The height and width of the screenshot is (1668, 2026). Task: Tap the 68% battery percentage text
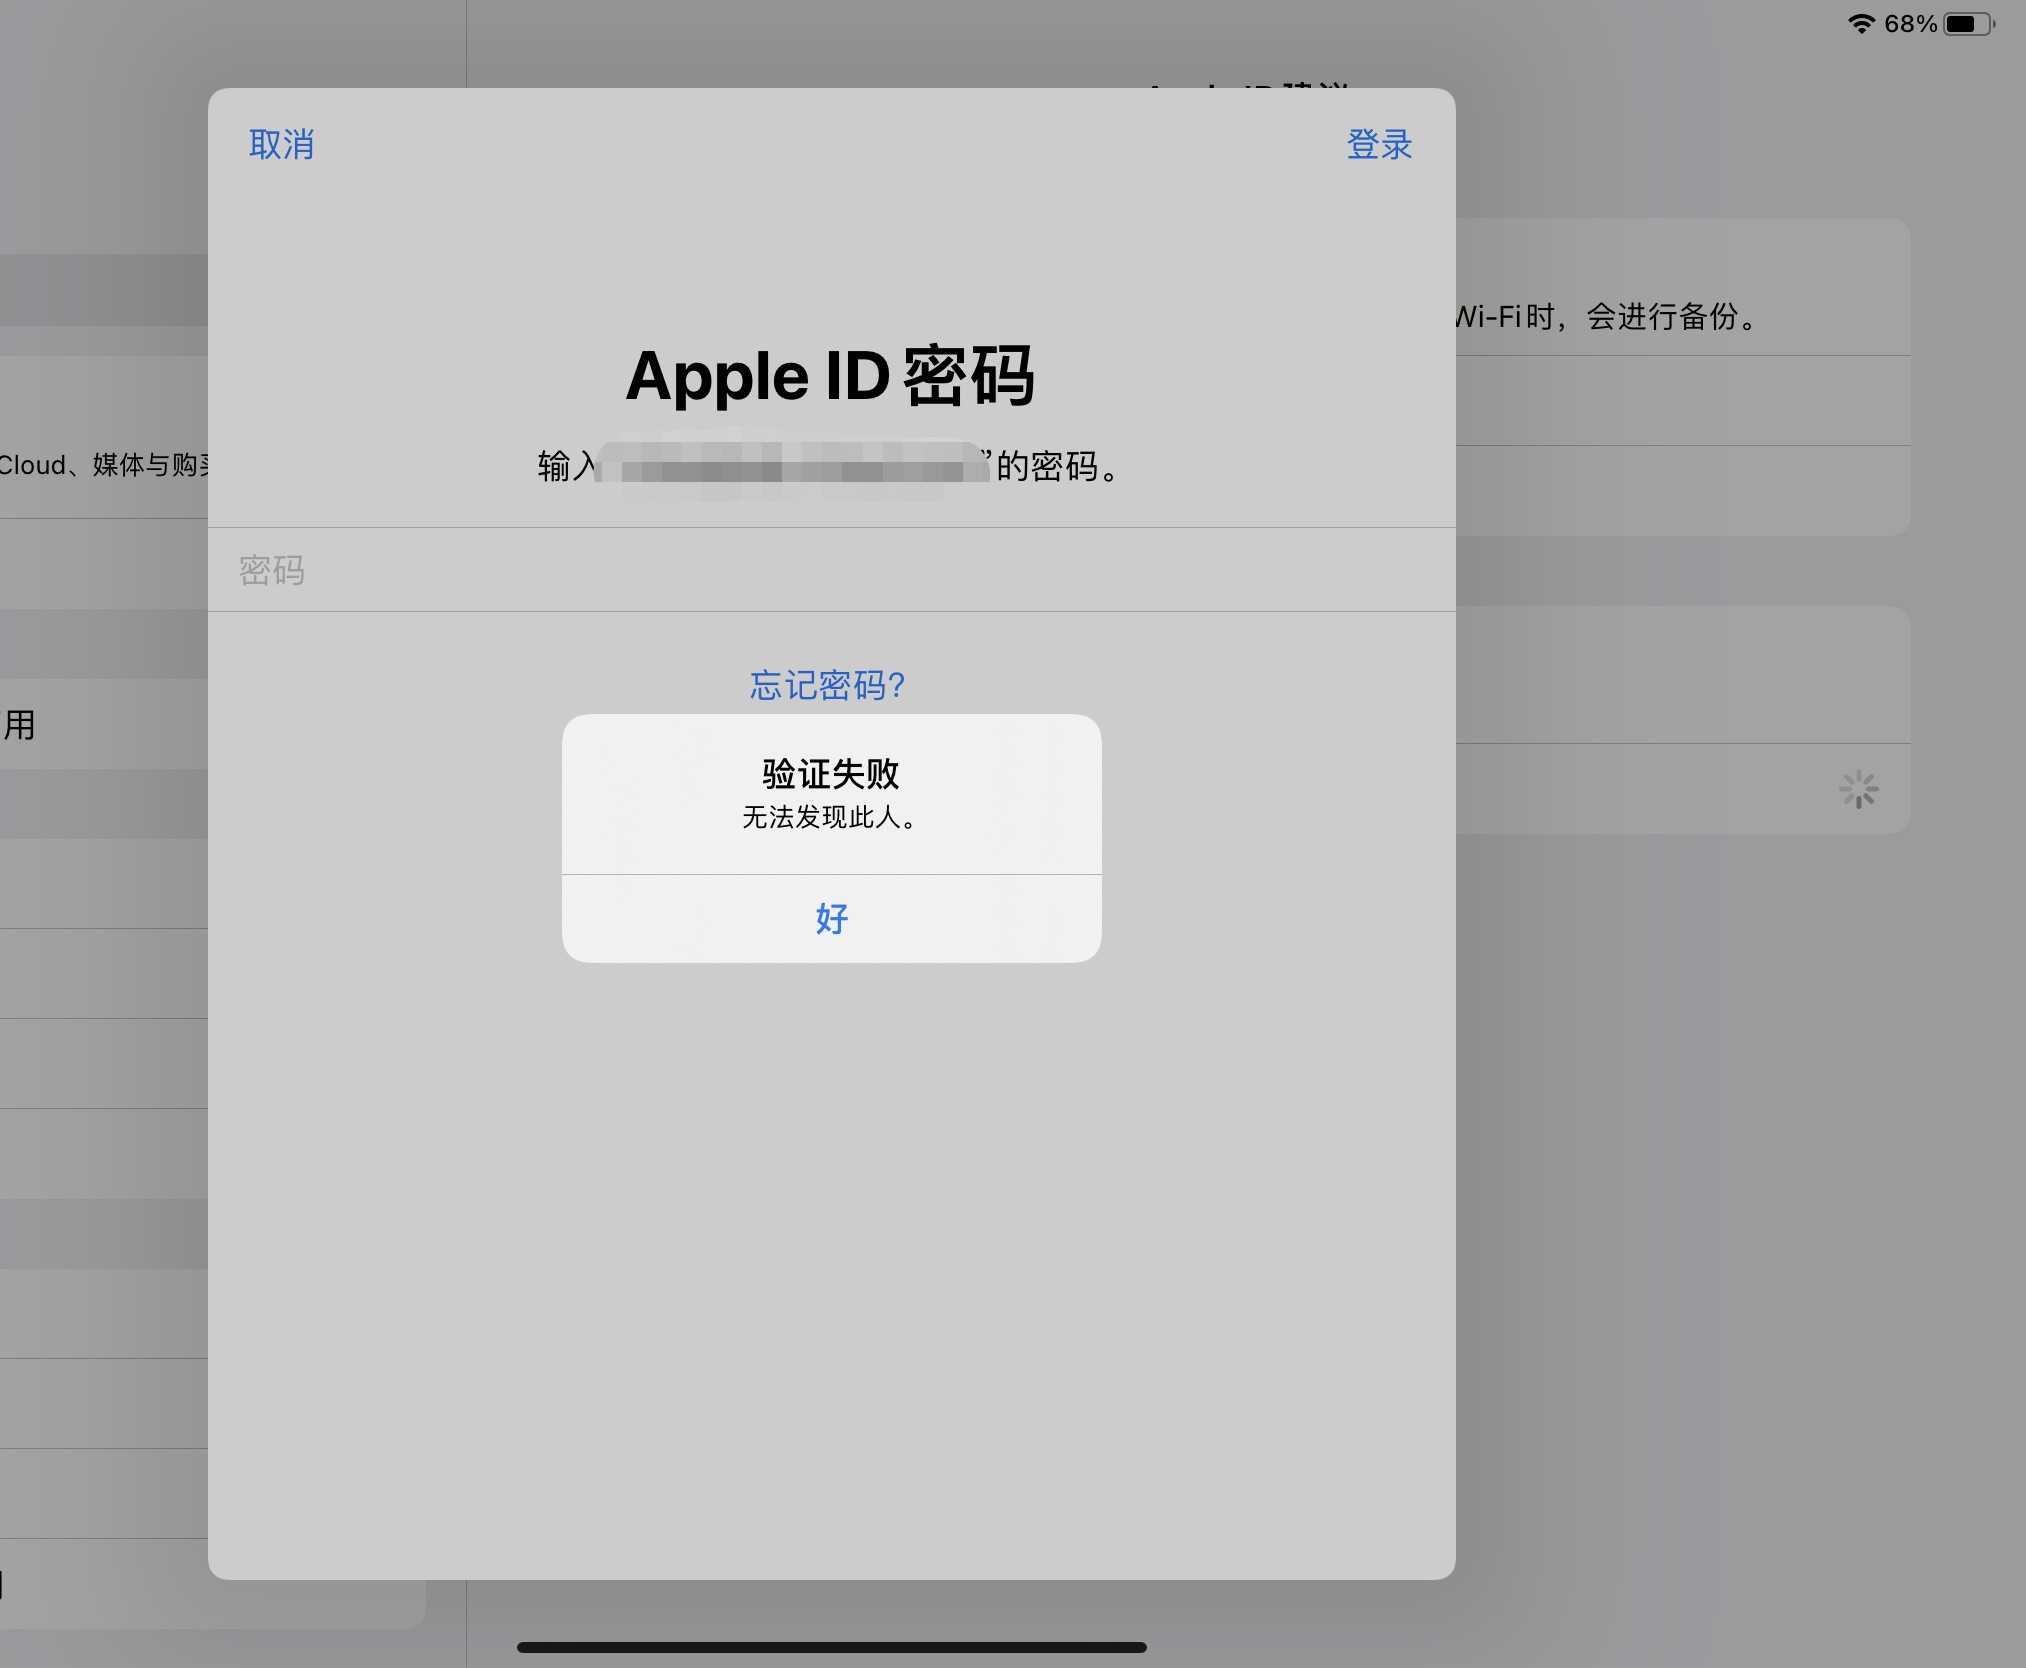pyautogui.click(x=1910, y=24)
